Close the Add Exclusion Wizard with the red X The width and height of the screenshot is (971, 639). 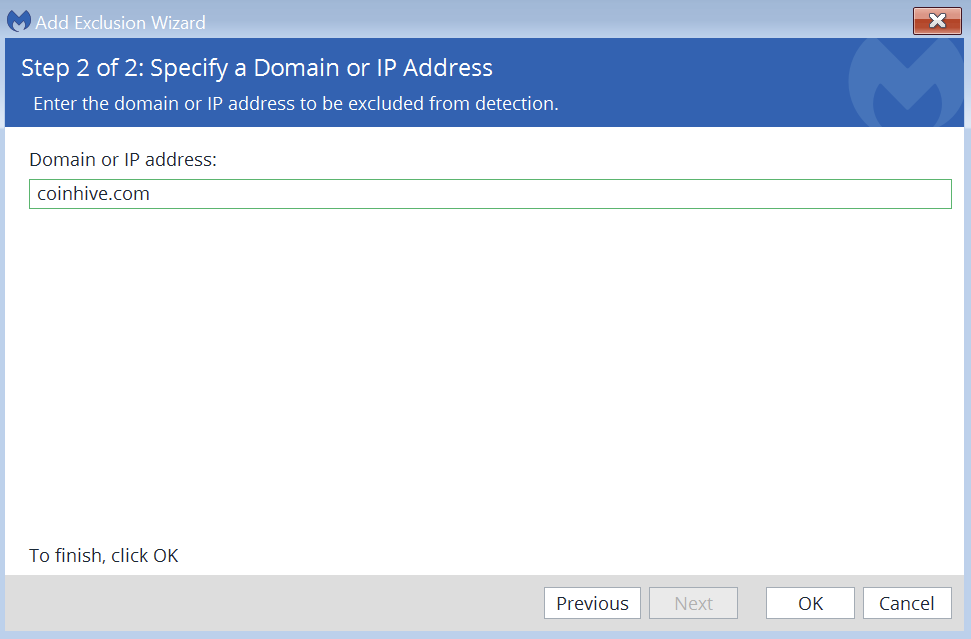(937, 21)
